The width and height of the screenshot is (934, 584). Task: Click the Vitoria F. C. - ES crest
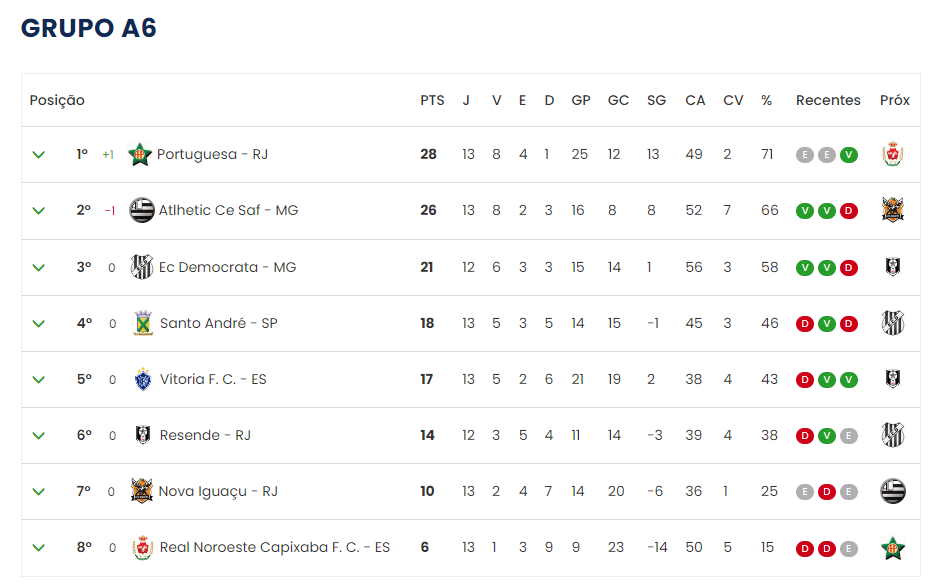[142, 379]
